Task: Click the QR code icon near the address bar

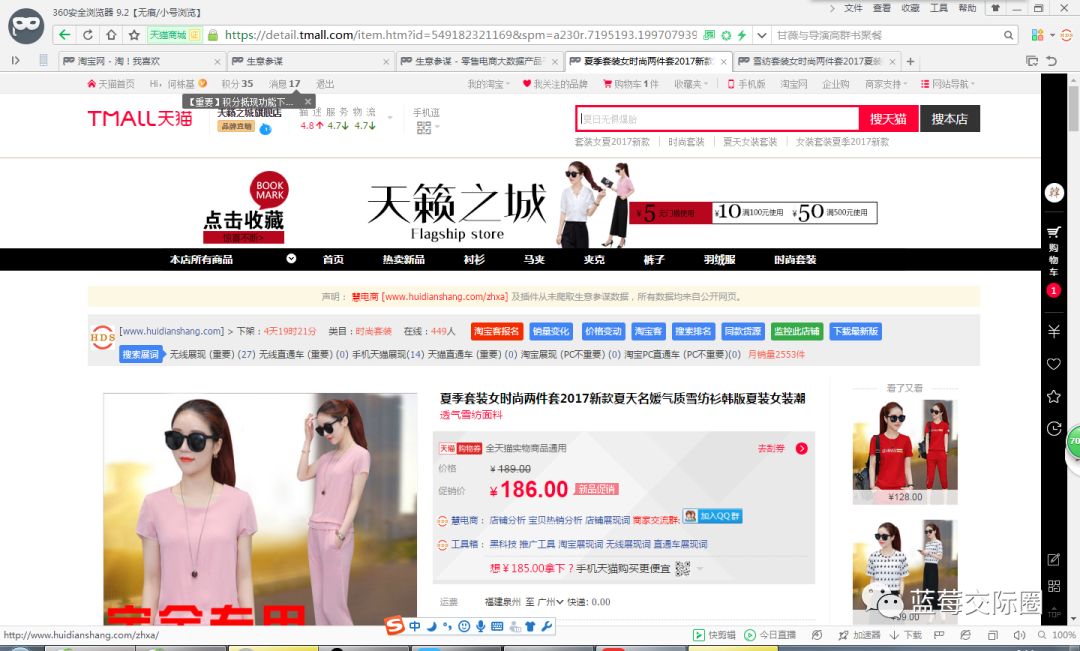Action: pyautogui.click(x=707, y=33)
